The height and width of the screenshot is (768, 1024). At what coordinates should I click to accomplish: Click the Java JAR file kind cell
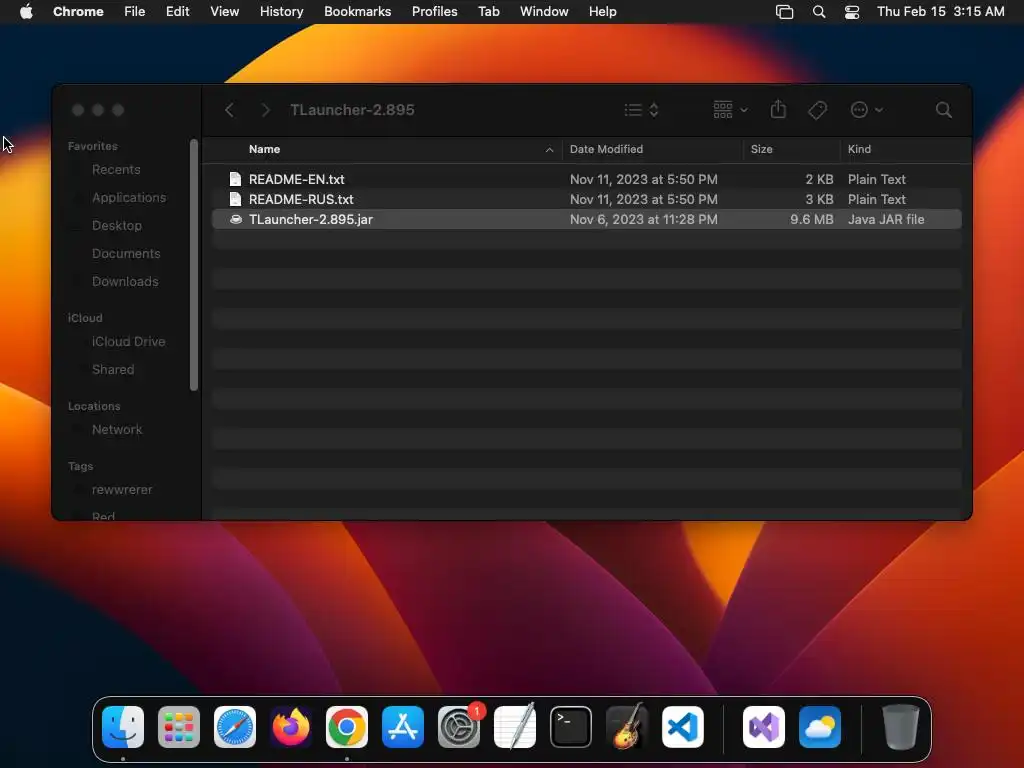pyautogui.click(x=886, y=219)
